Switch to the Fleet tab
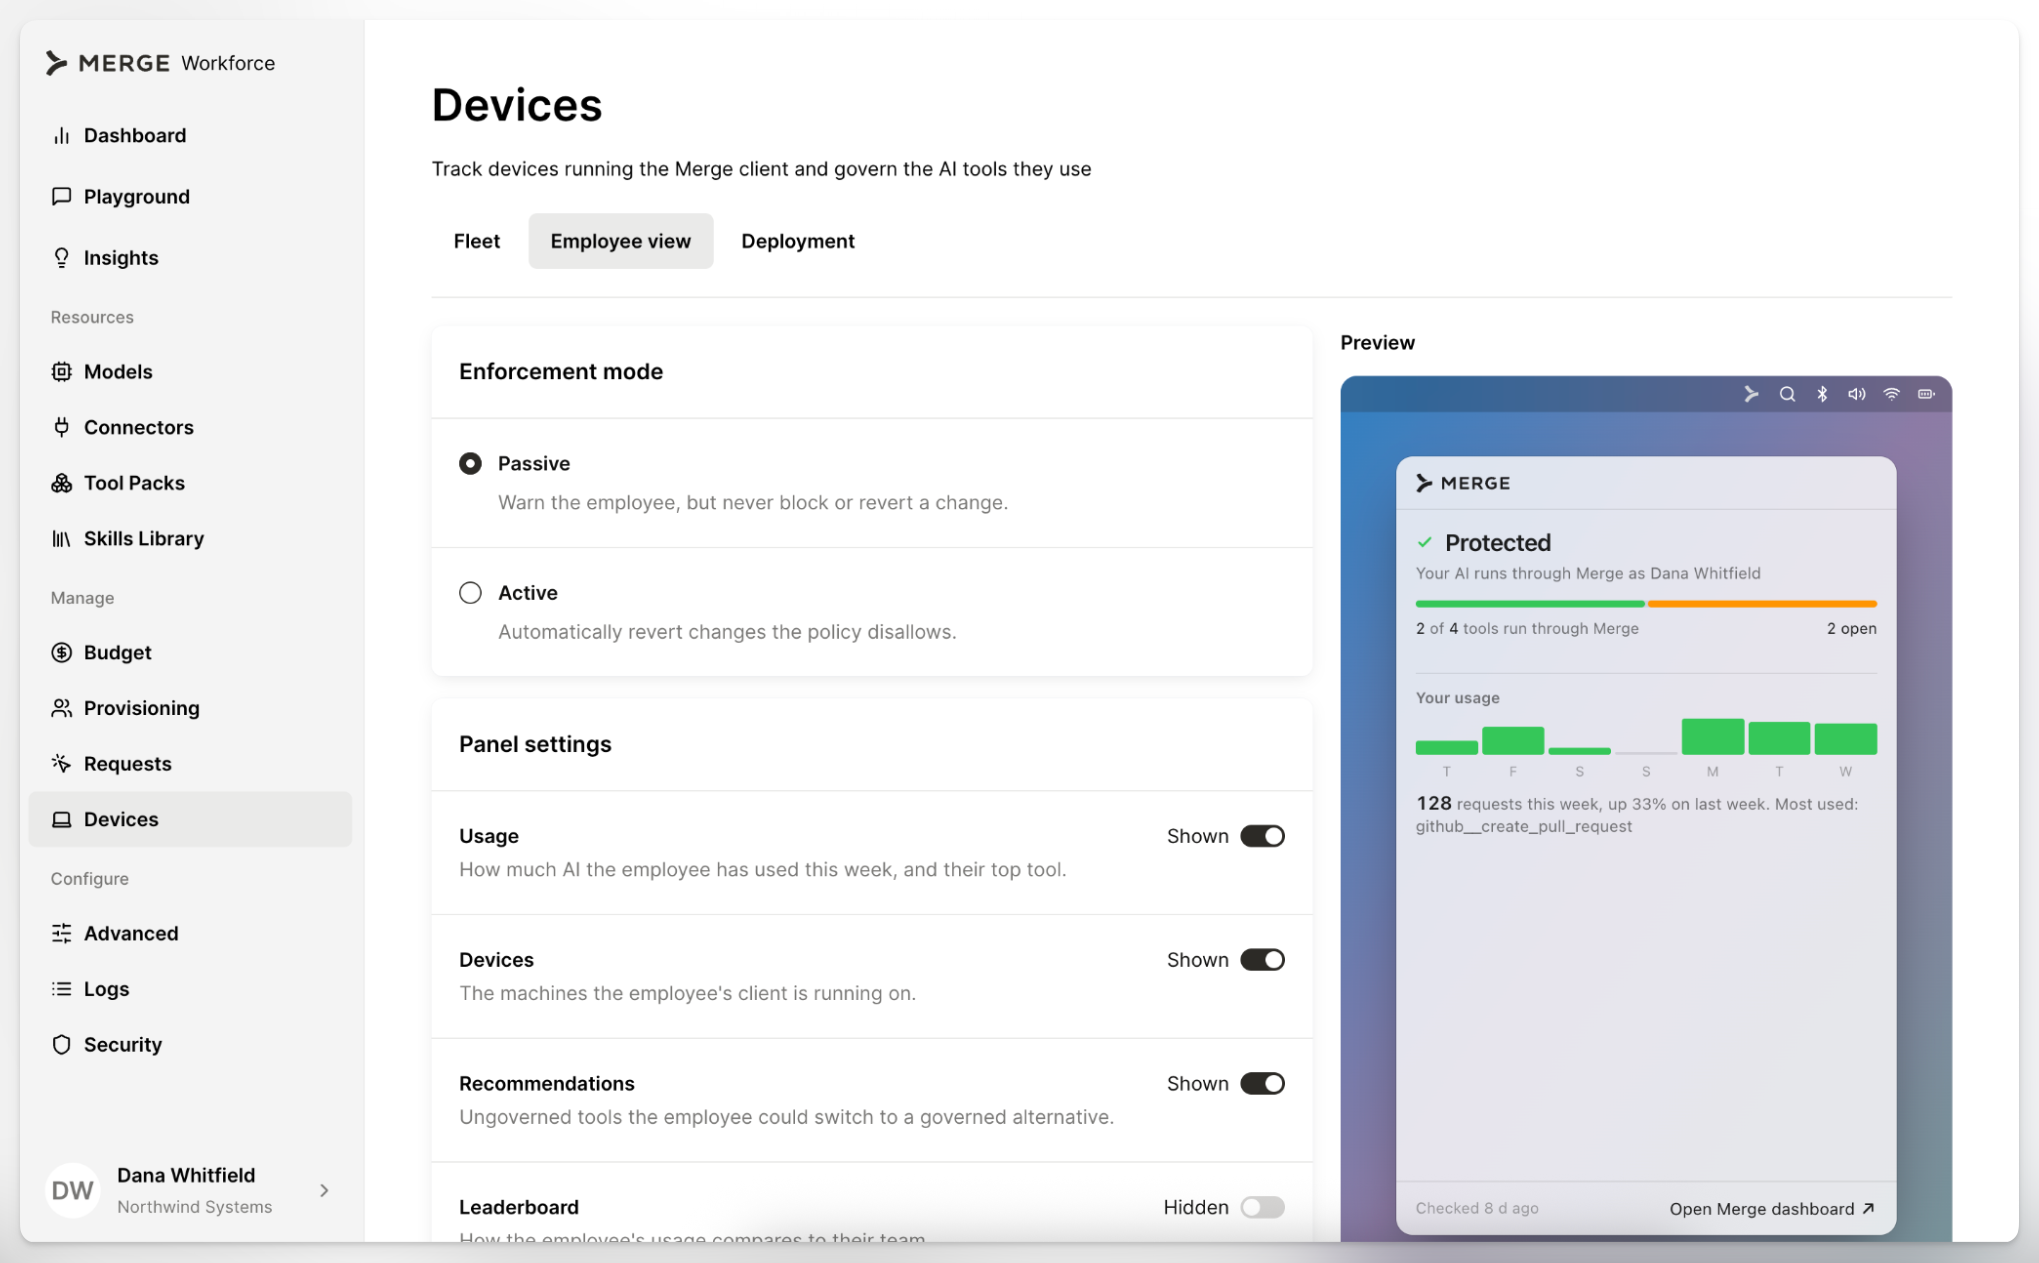 (x=477, y=241)
